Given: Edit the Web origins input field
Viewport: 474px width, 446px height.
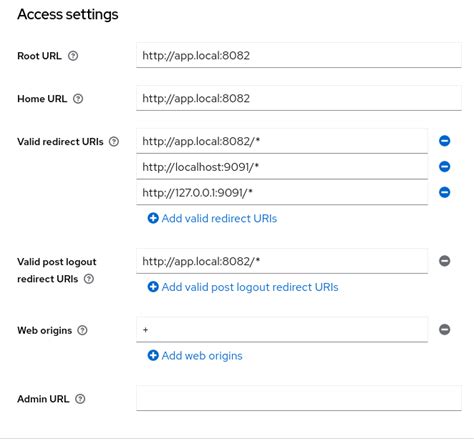Looking at the screenshot, I should (282, 330).
